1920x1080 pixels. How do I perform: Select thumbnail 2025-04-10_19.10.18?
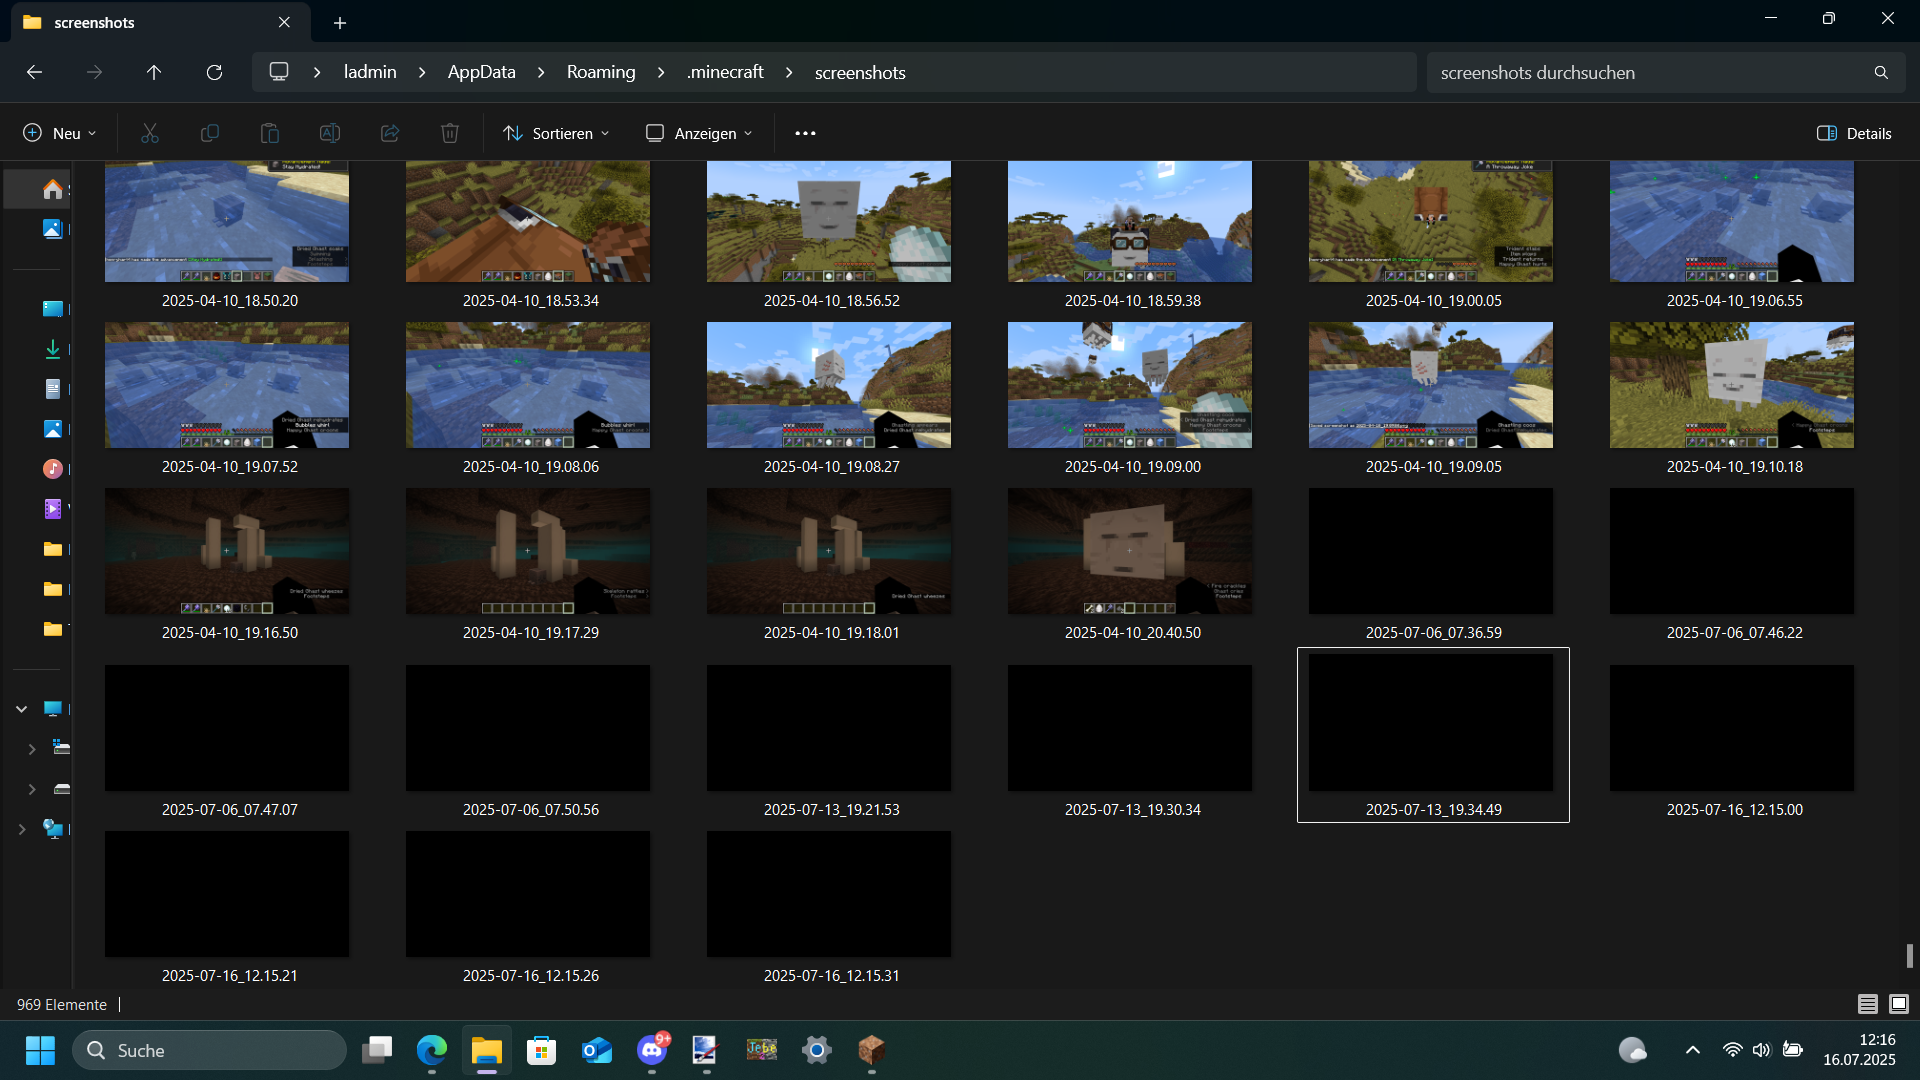pos(1732,385)
